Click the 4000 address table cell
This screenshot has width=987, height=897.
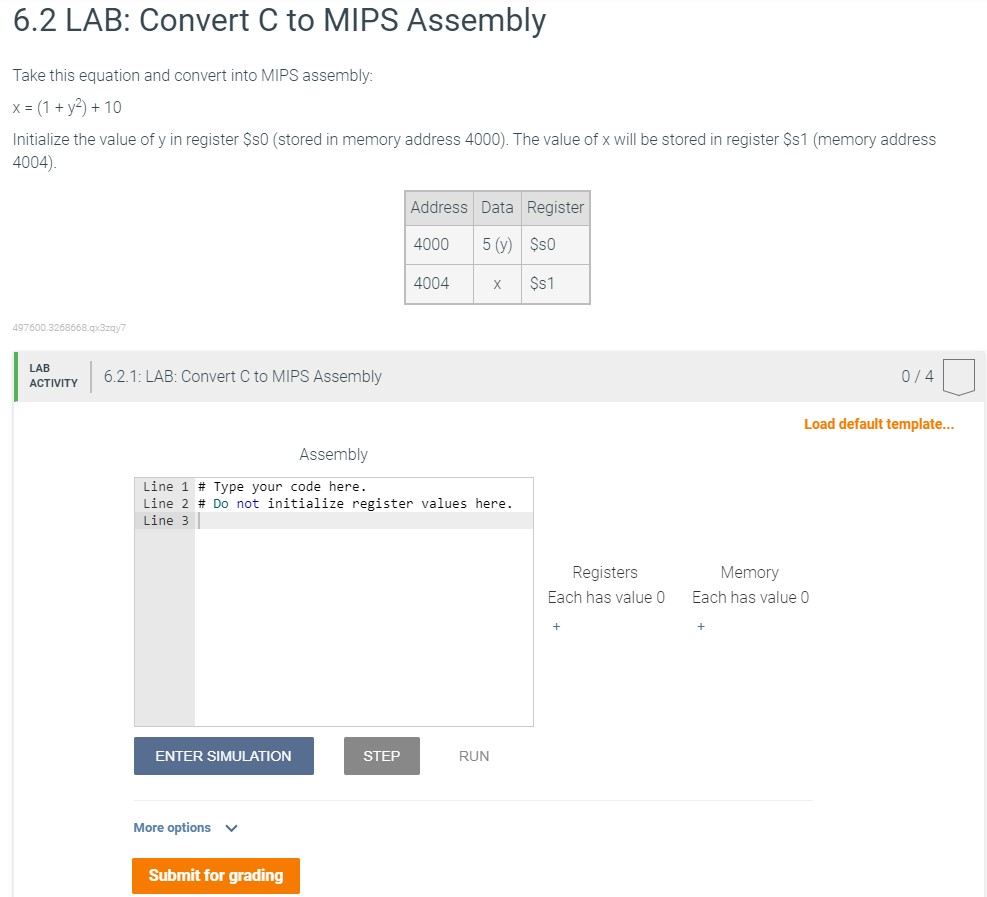coord(439,244)
